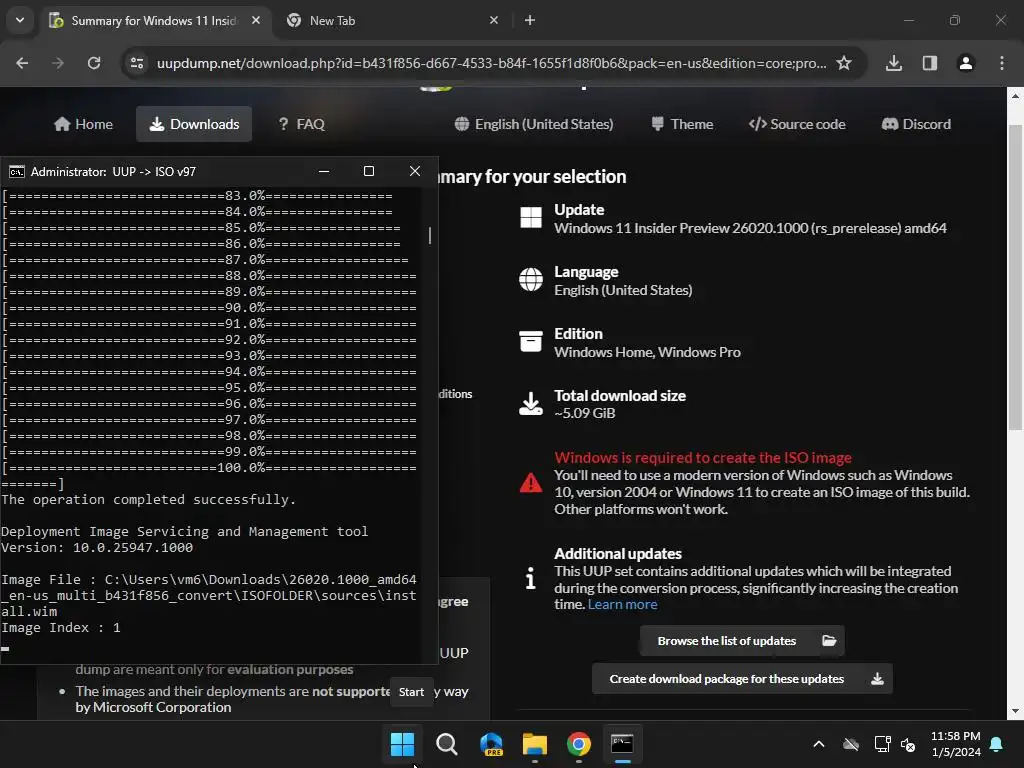This screenshot has height=768, width=1024.
Task: Expand system tray hidden icons chevron
Action: click(x=818, y=744)
